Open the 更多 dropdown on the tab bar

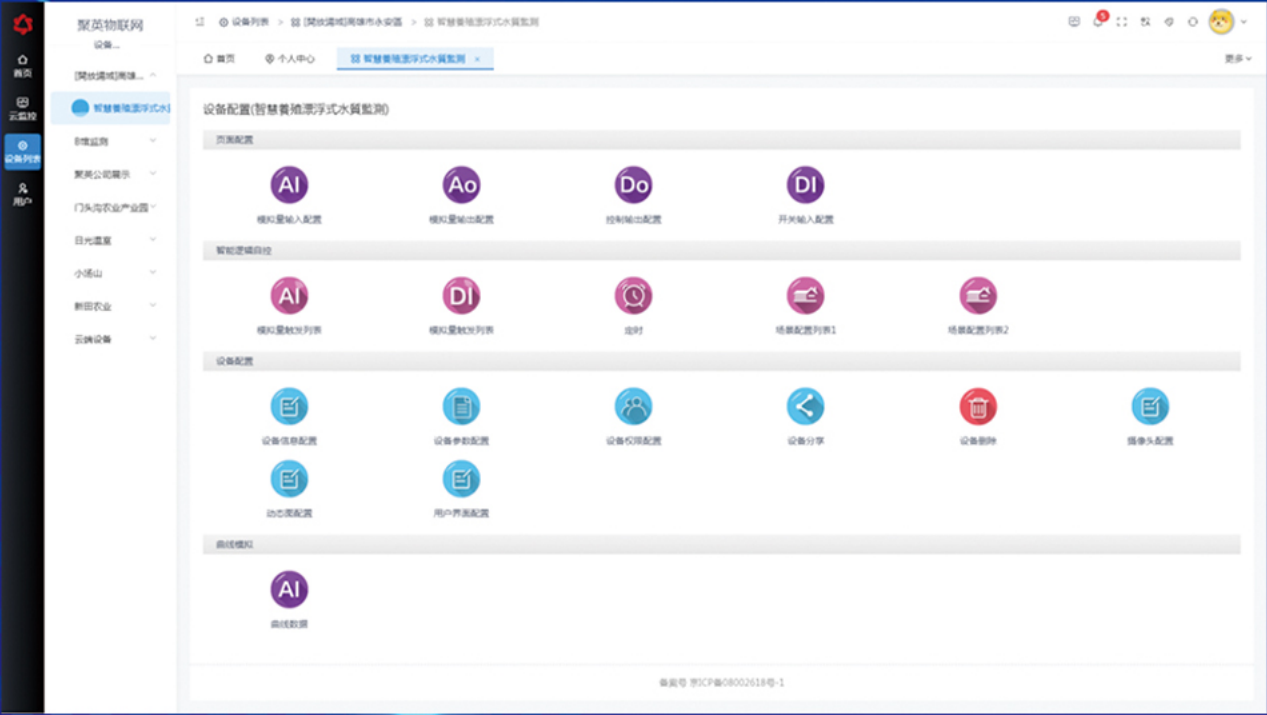tap(1237, 59)
